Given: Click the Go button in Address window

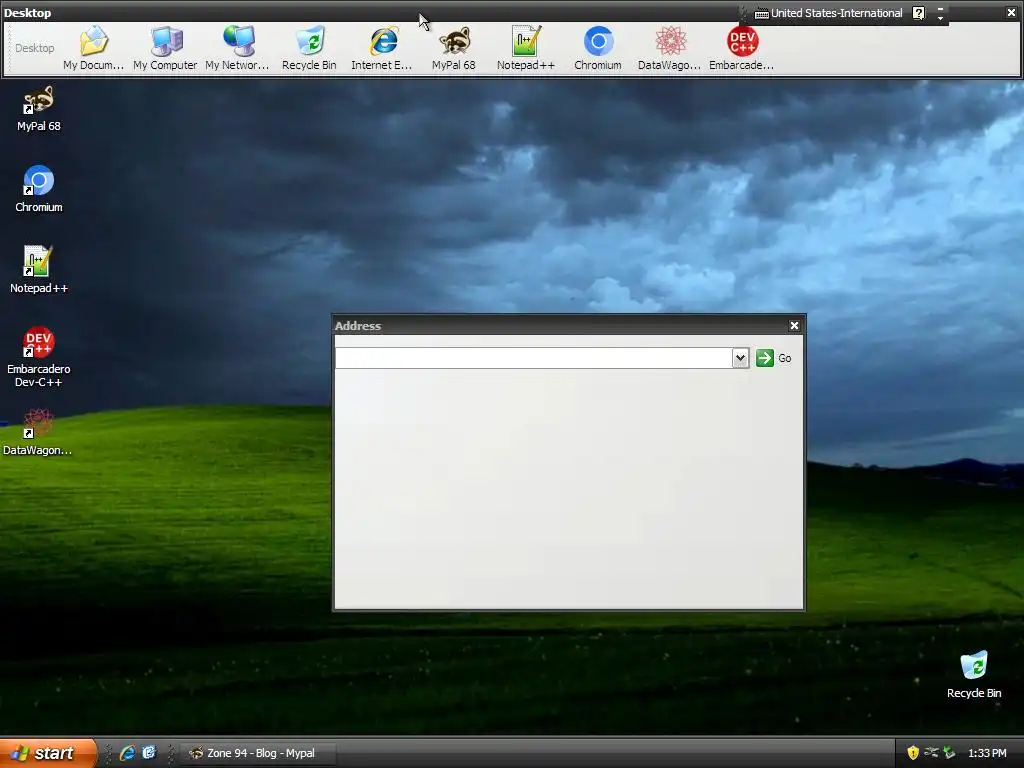Looking at the screenshot, I should coord(774,358).
